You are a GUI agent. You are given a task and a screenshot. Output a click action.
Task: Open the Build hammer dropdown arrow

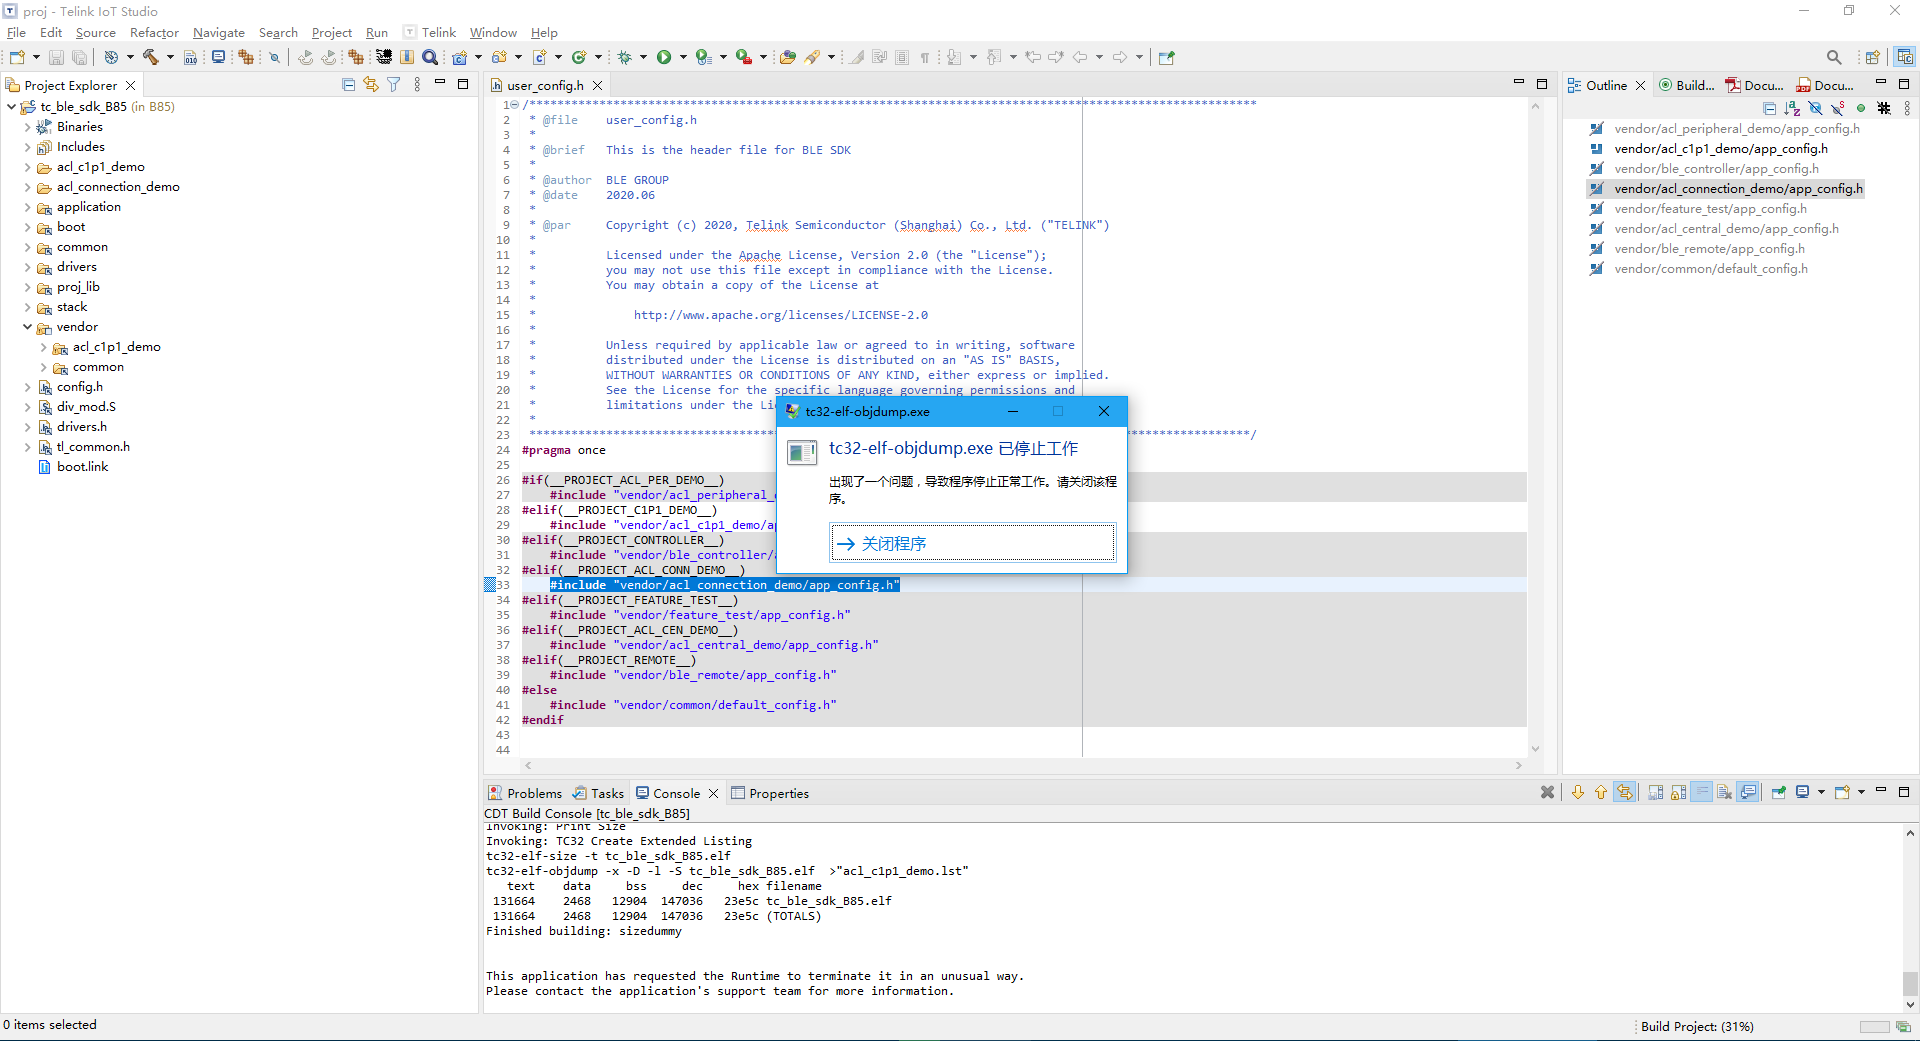pyautogui.click(x=170, y=57)
